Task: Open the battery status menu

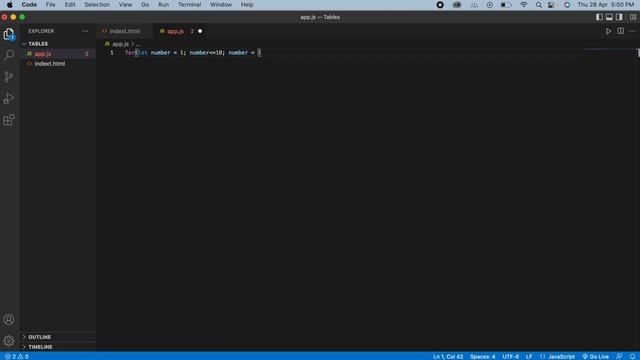Action: 506,5
